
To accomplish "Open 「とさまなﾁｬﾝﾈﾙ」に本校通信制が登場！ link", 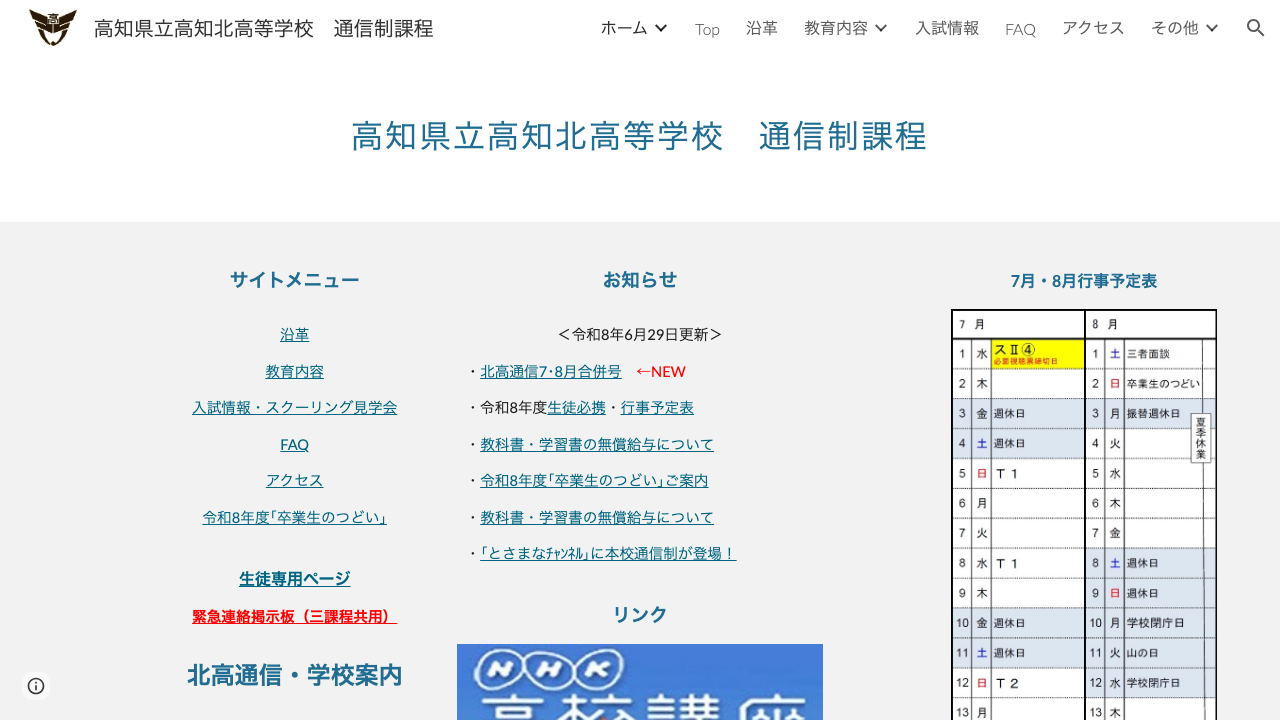I will click(608, 553).
